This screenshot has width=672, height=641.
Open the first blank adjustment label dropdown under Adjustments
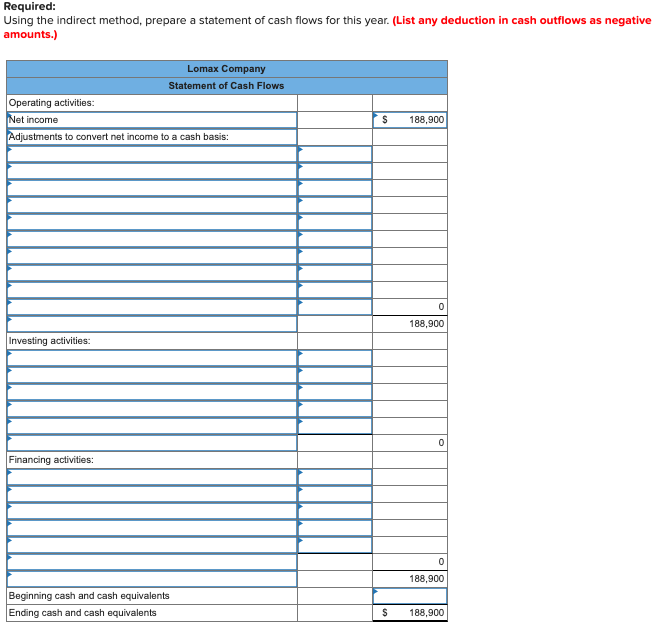152,154
